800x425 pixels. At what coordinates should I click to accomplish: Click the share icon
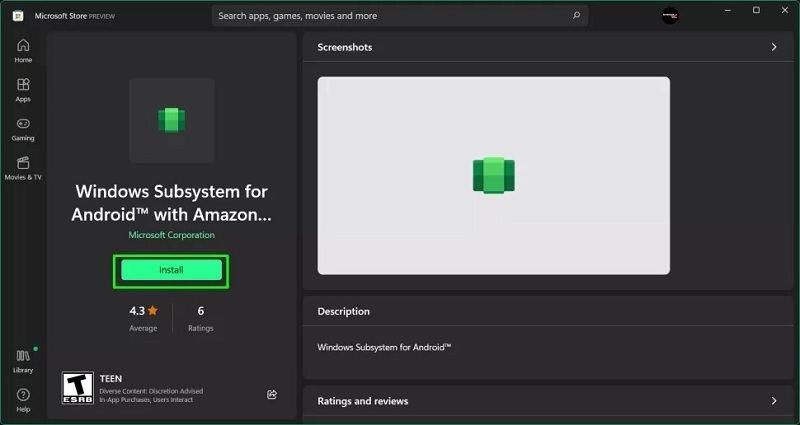point(272,394)
